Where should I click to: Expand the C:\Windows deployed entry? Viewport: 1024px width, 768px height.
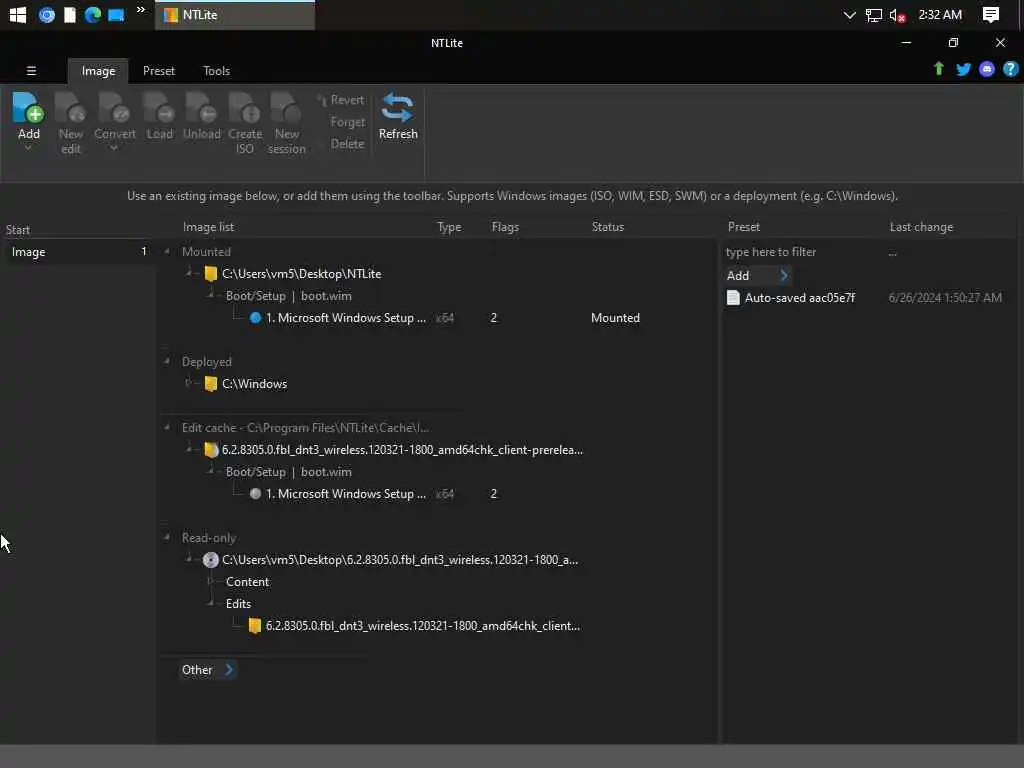188,383
